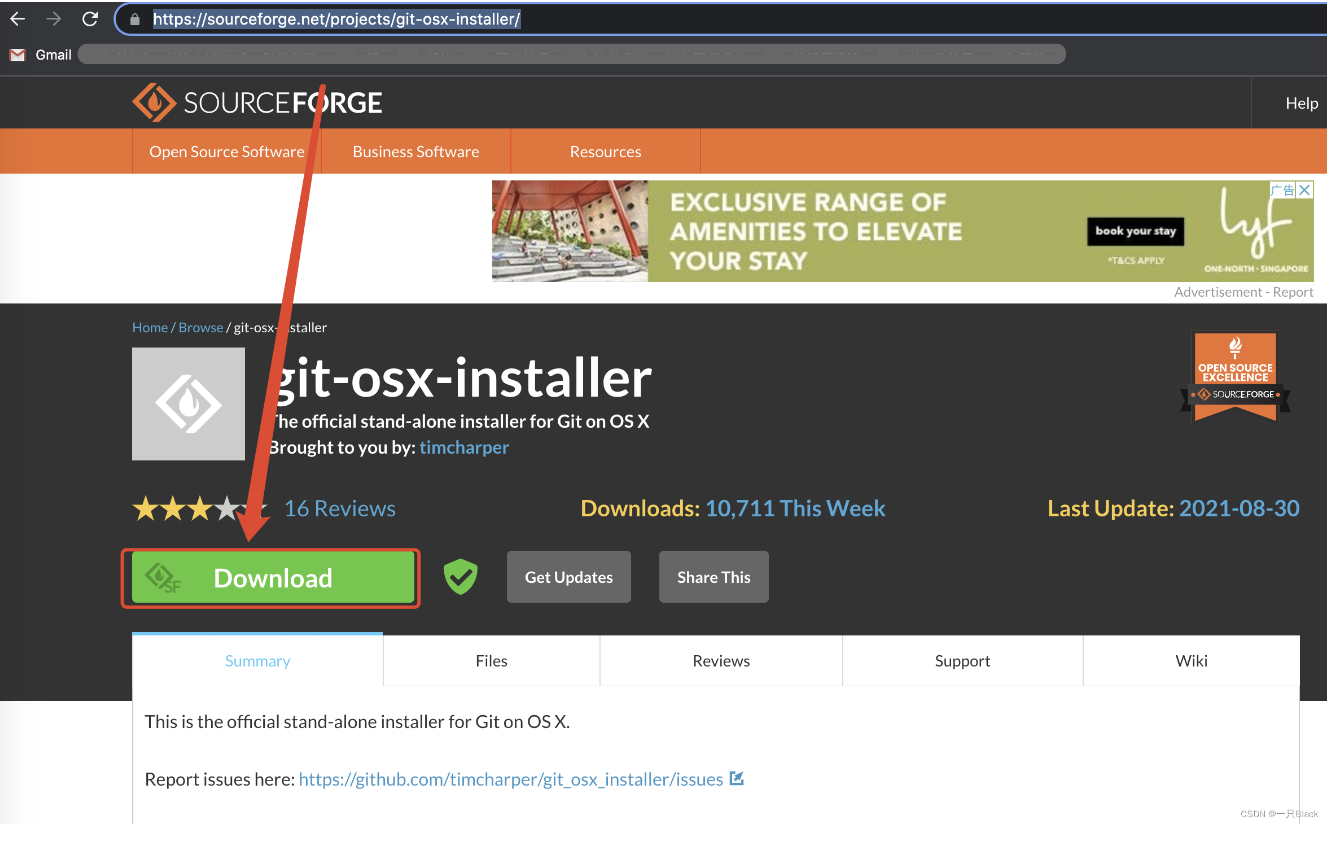Switch to the Support tab
1330x854 pixels.
(963, 660)
